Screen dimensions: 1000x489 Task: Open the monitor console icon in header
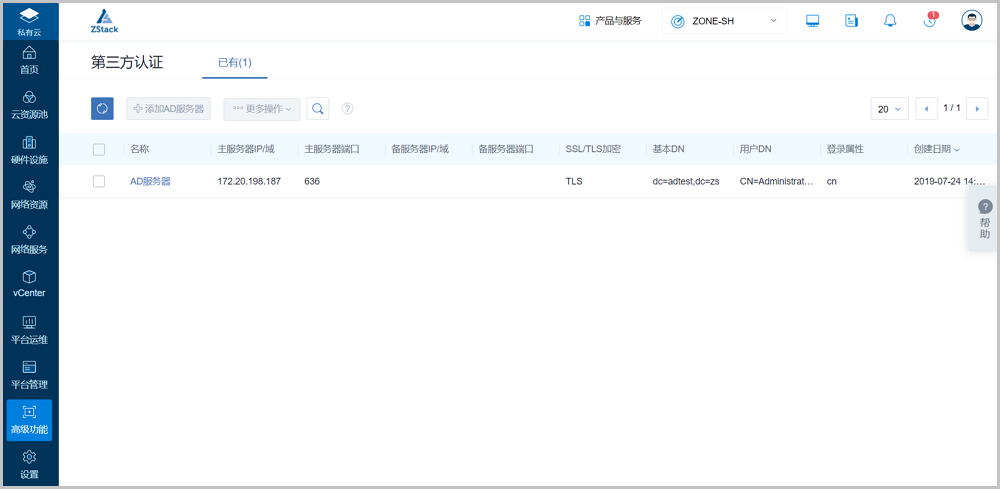(x=812, y=21)
